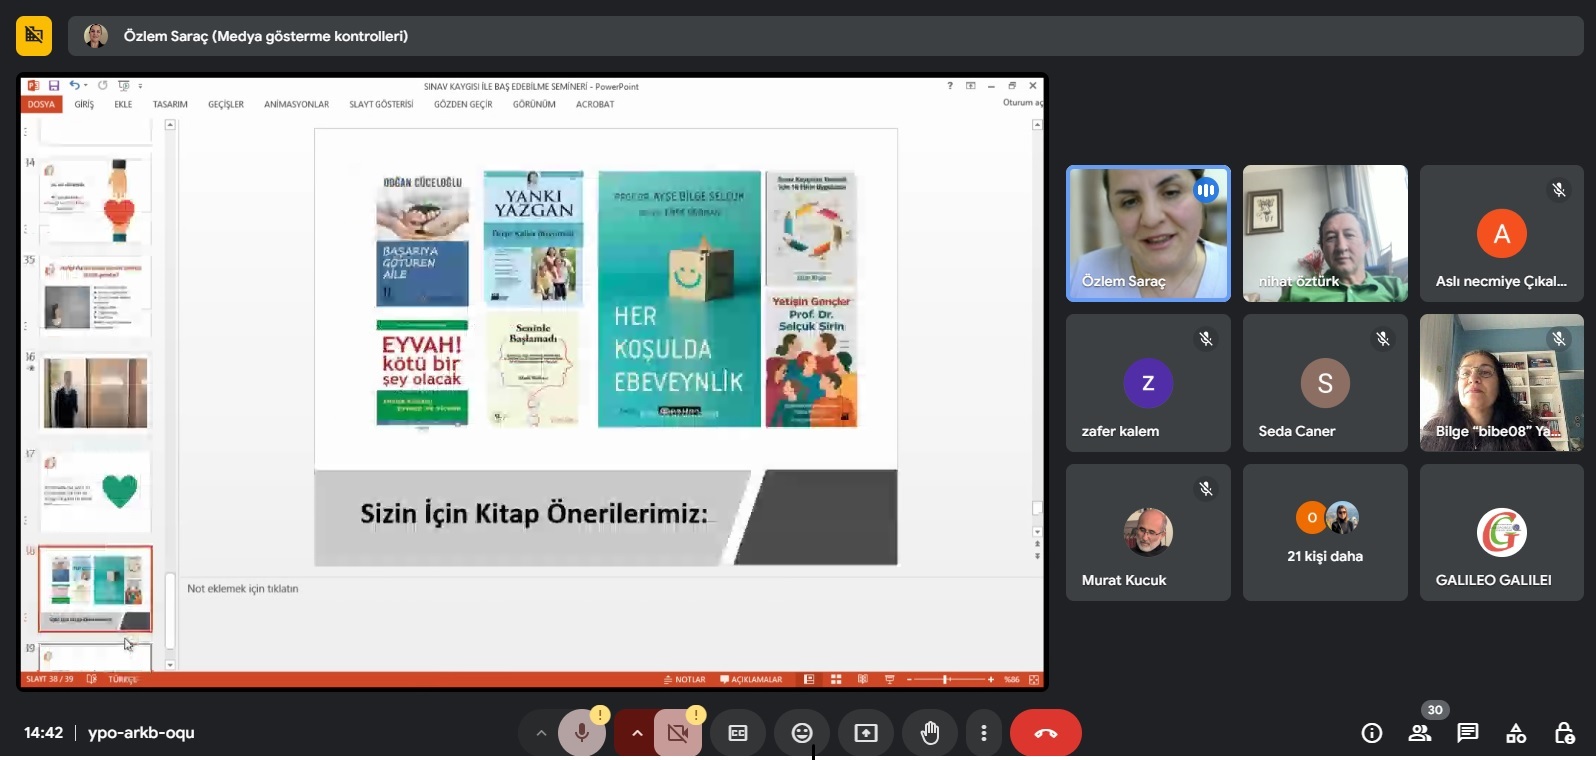Click the Save icon in PowerPoint title bar
This screenshot has height=760, width=1596.
coord(54,86)
